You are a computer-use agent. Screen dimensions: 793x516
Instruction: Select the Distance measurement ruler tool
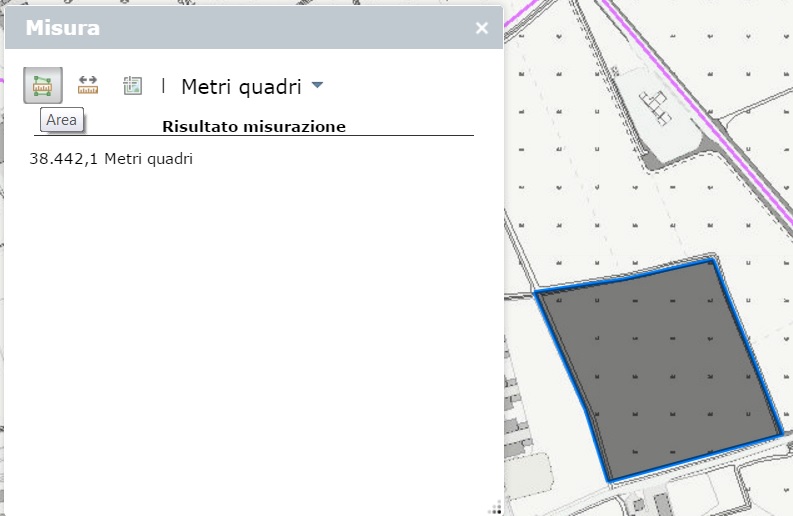click(88, 86)
